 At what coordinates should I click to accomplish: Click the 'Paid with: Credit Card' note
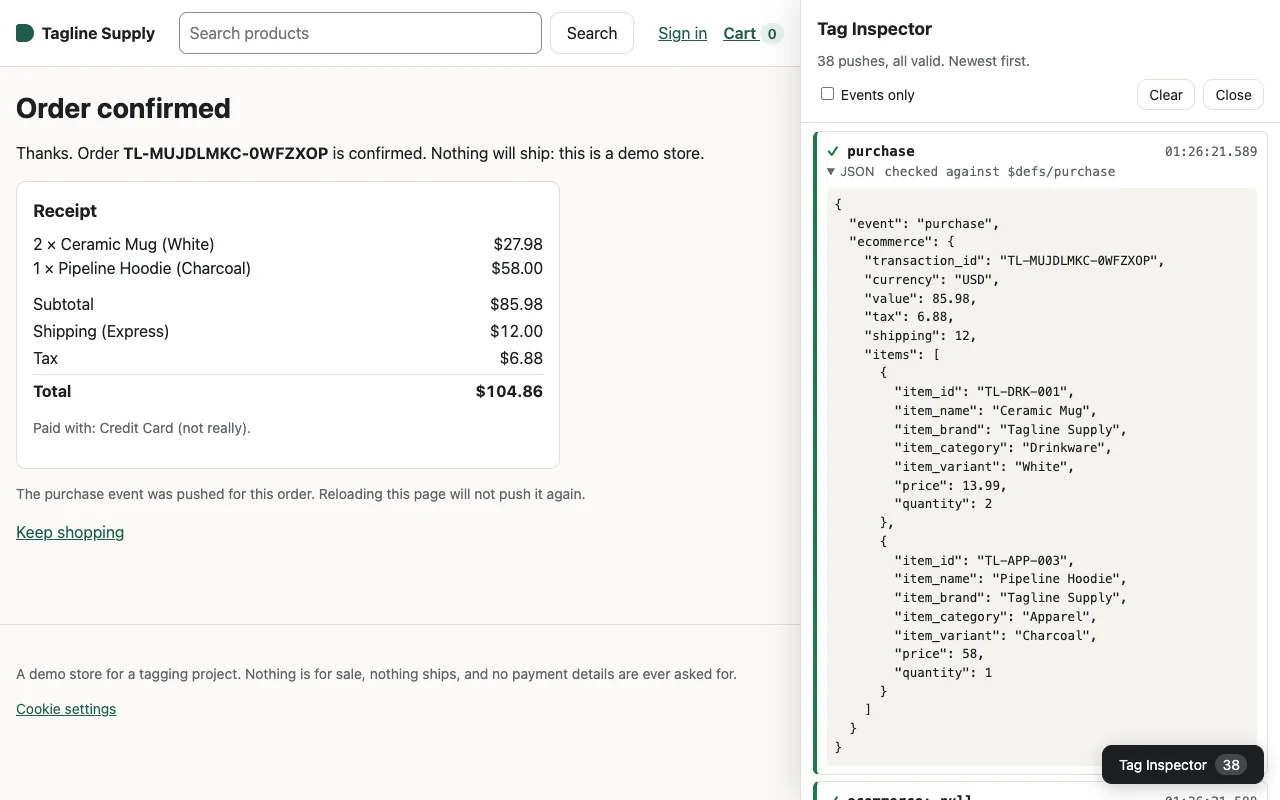[x=142, y=428]
